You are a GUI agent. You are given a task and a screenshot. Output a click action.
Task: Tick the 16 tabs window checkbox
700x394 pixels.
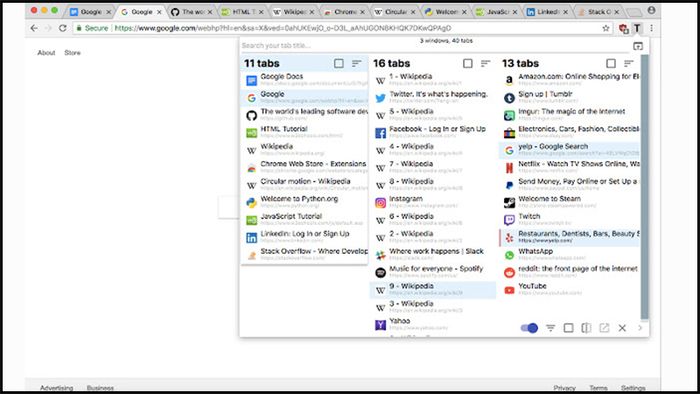(x=468, y=63)
